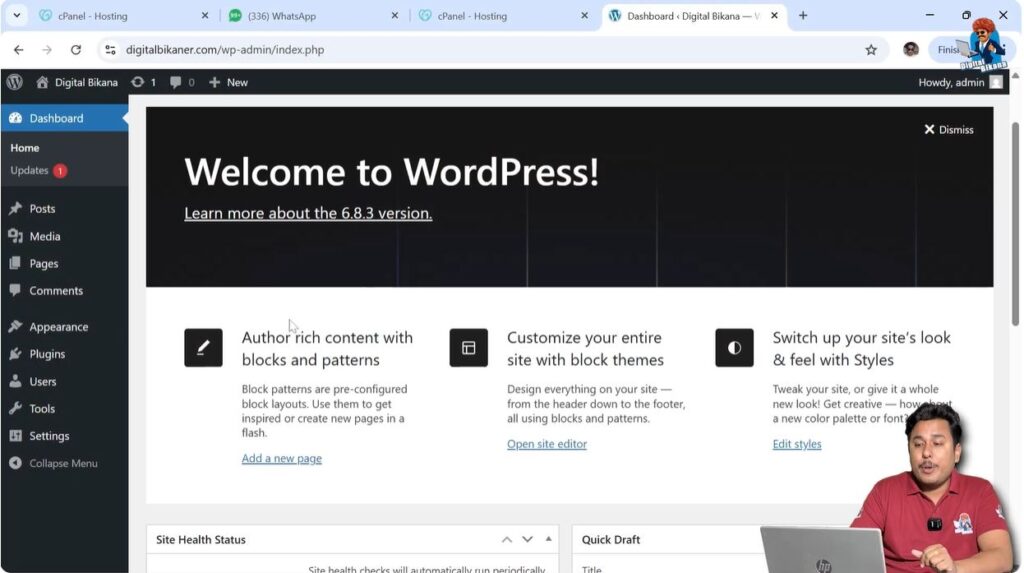Click the pencil icon for authoring content
Viewport: 1024px width, 573px height.
click(x=203, y=348)
